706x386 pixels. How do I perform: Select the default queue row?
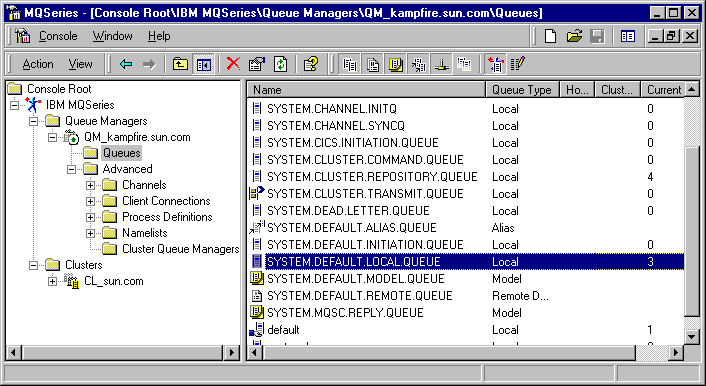coord(466,330)
